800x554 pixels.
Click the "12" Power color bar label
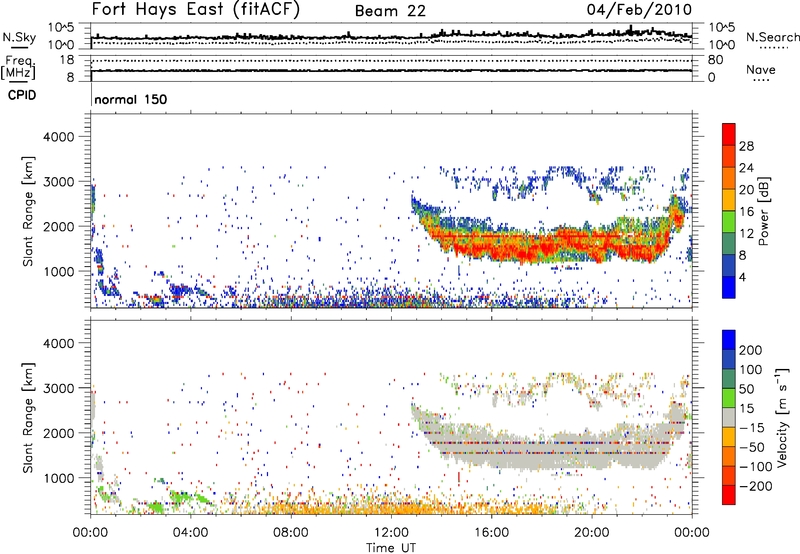[x=746, y=234]
